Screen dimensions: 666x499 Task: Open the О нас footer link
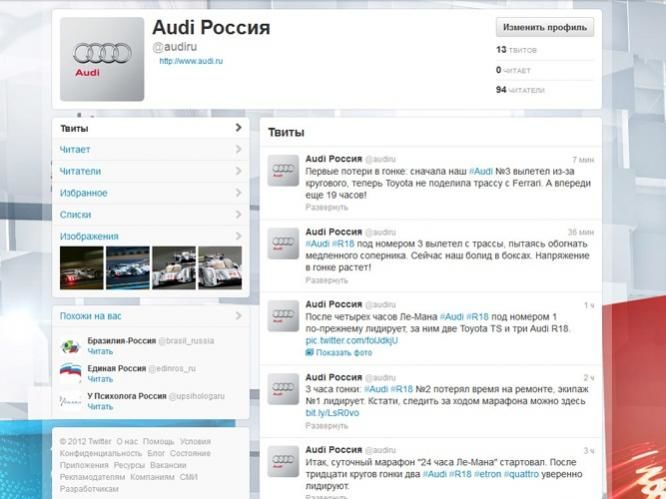click(x=127, y=442)
